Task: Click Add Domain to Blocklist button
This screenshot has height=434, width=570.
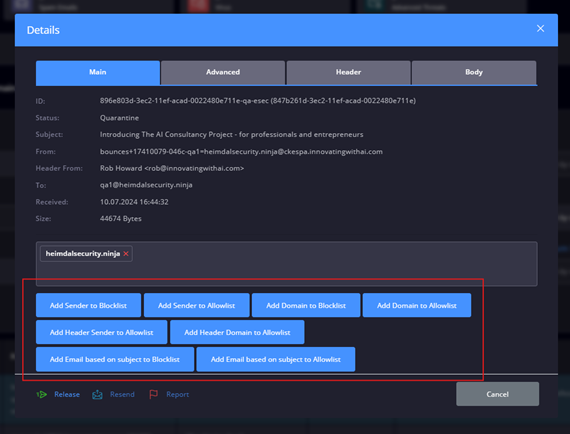Action: click(x=306, y=305)
